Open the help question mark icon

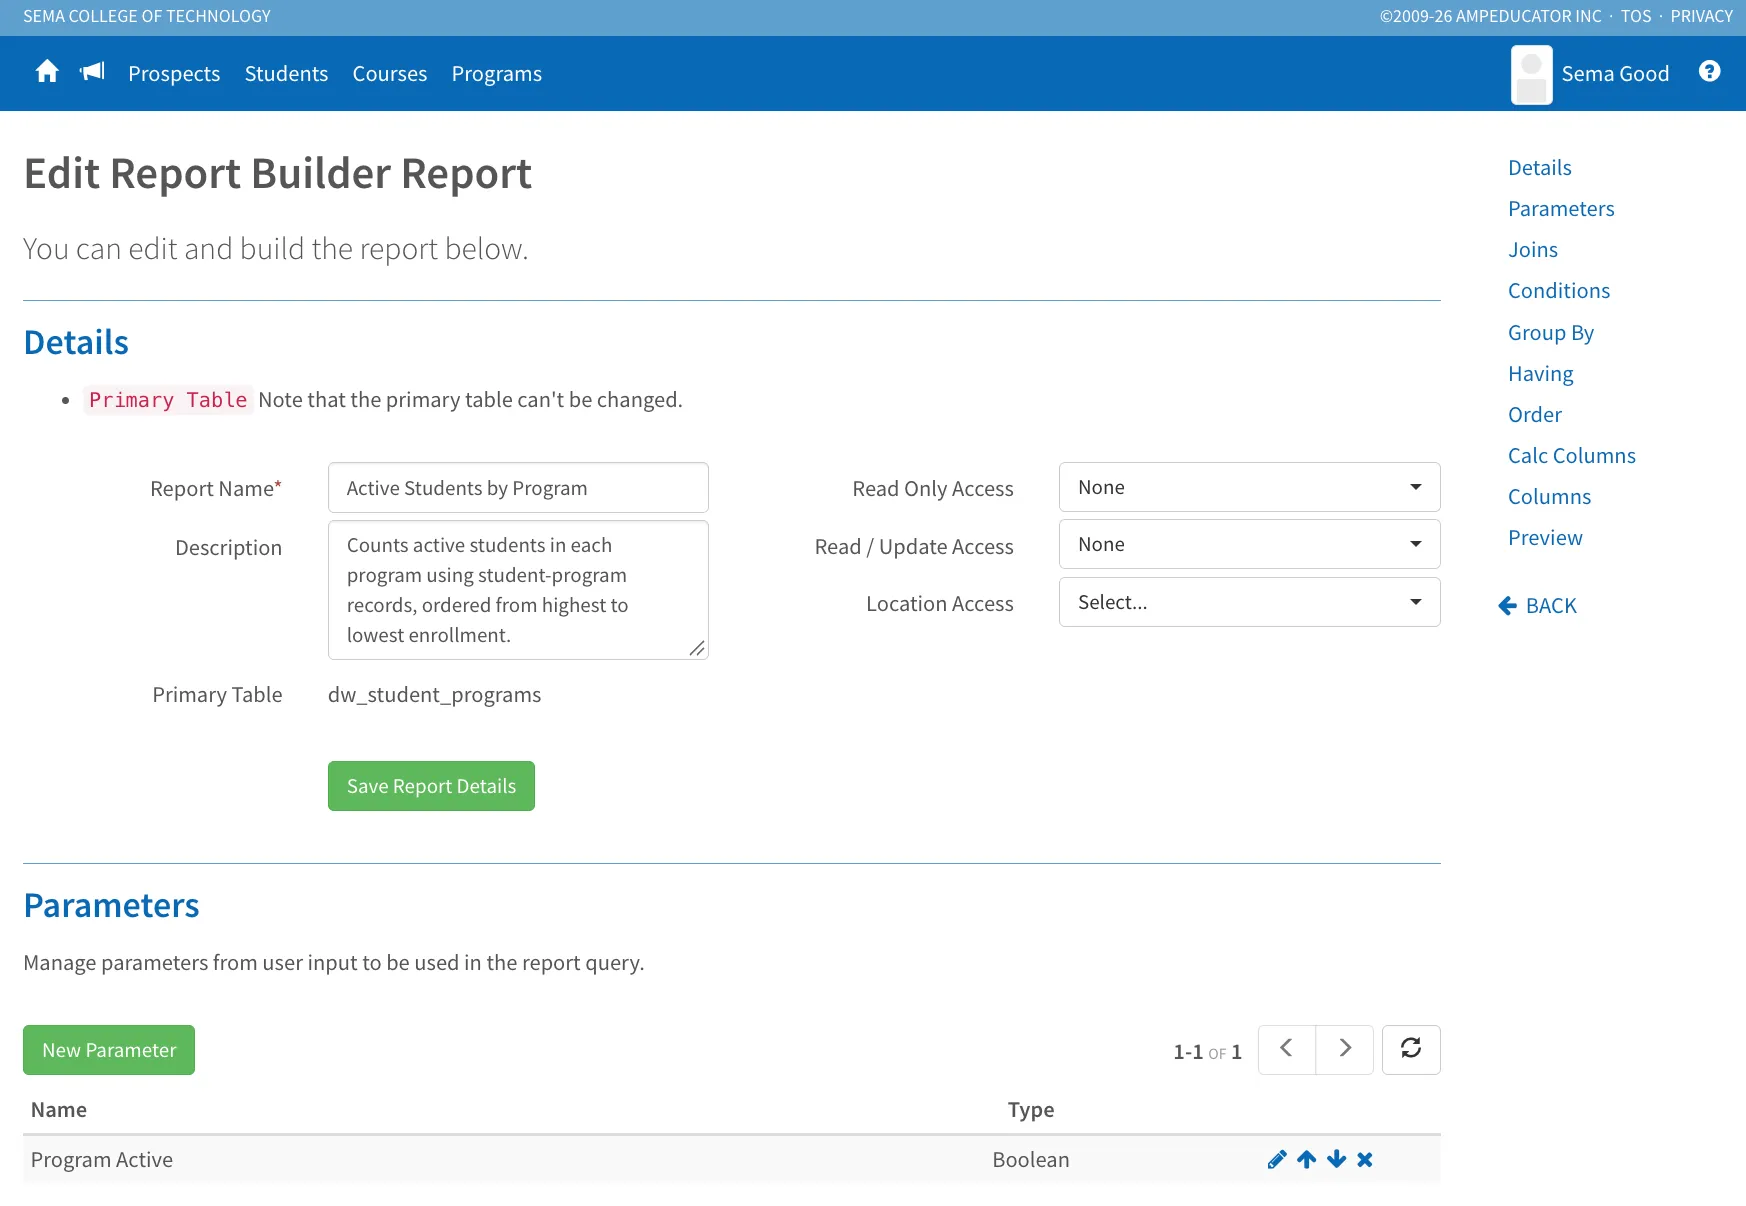pyautogui.click(x=1710, y=72)
